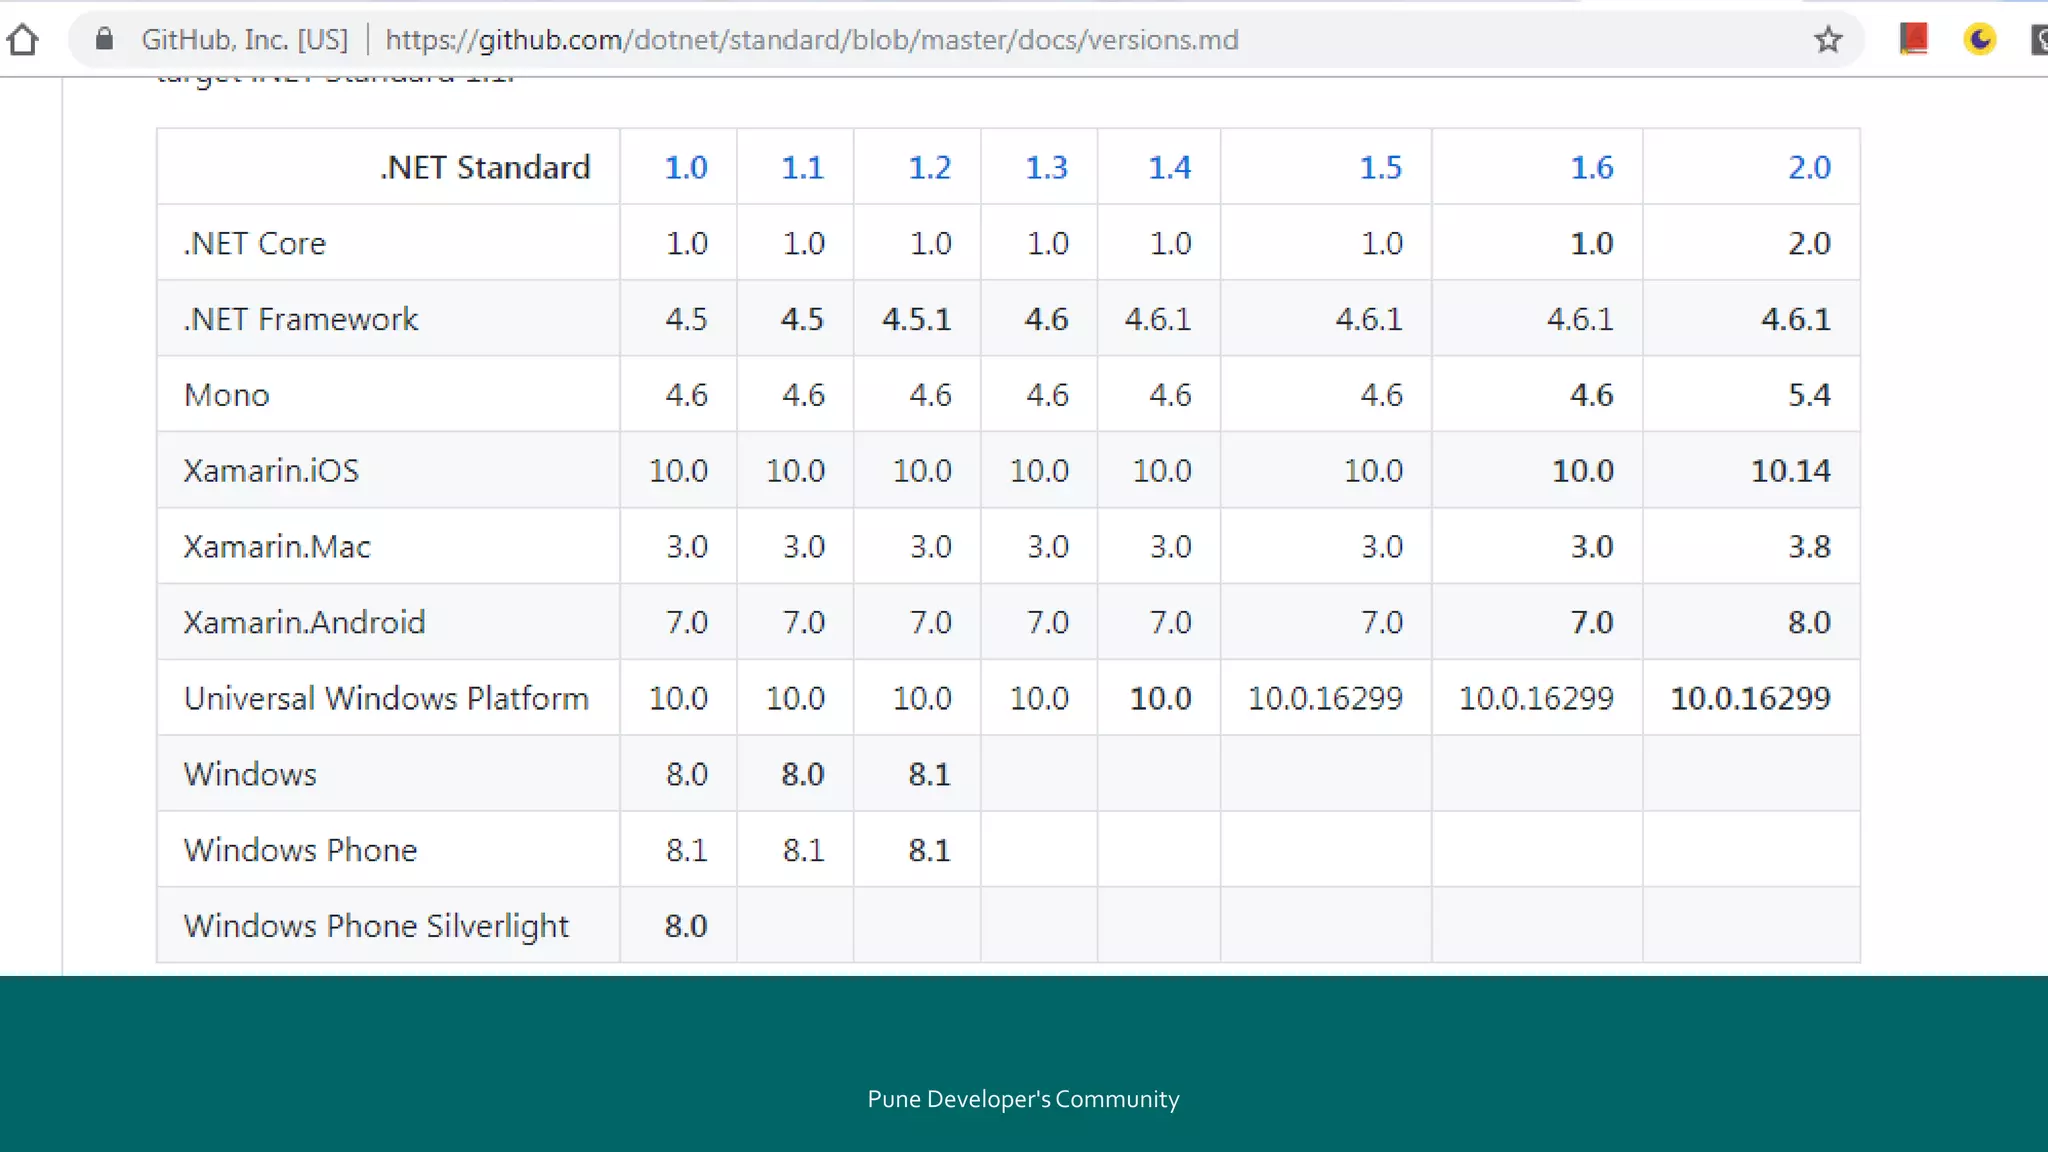Open .NET Standard 1.4 link
The width and height of the screenshot is (2048, 1152).
pyautogui.click(x=1170, y=167)
